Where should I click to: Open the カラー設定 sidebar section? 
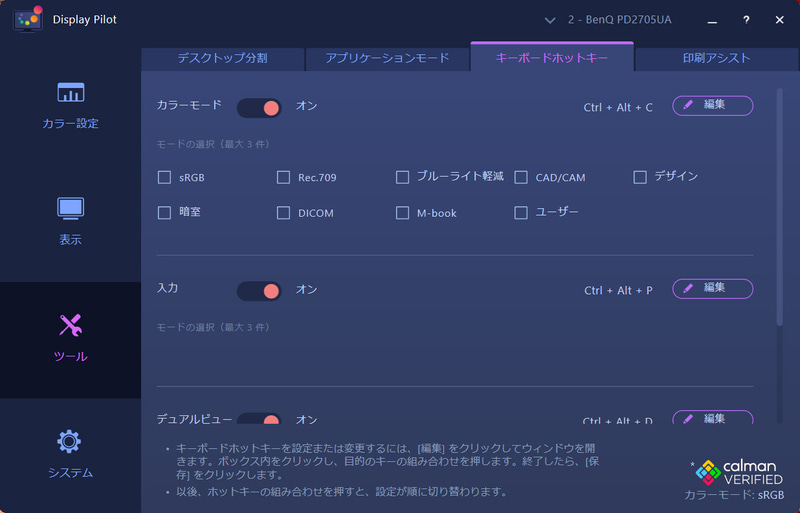70,106
